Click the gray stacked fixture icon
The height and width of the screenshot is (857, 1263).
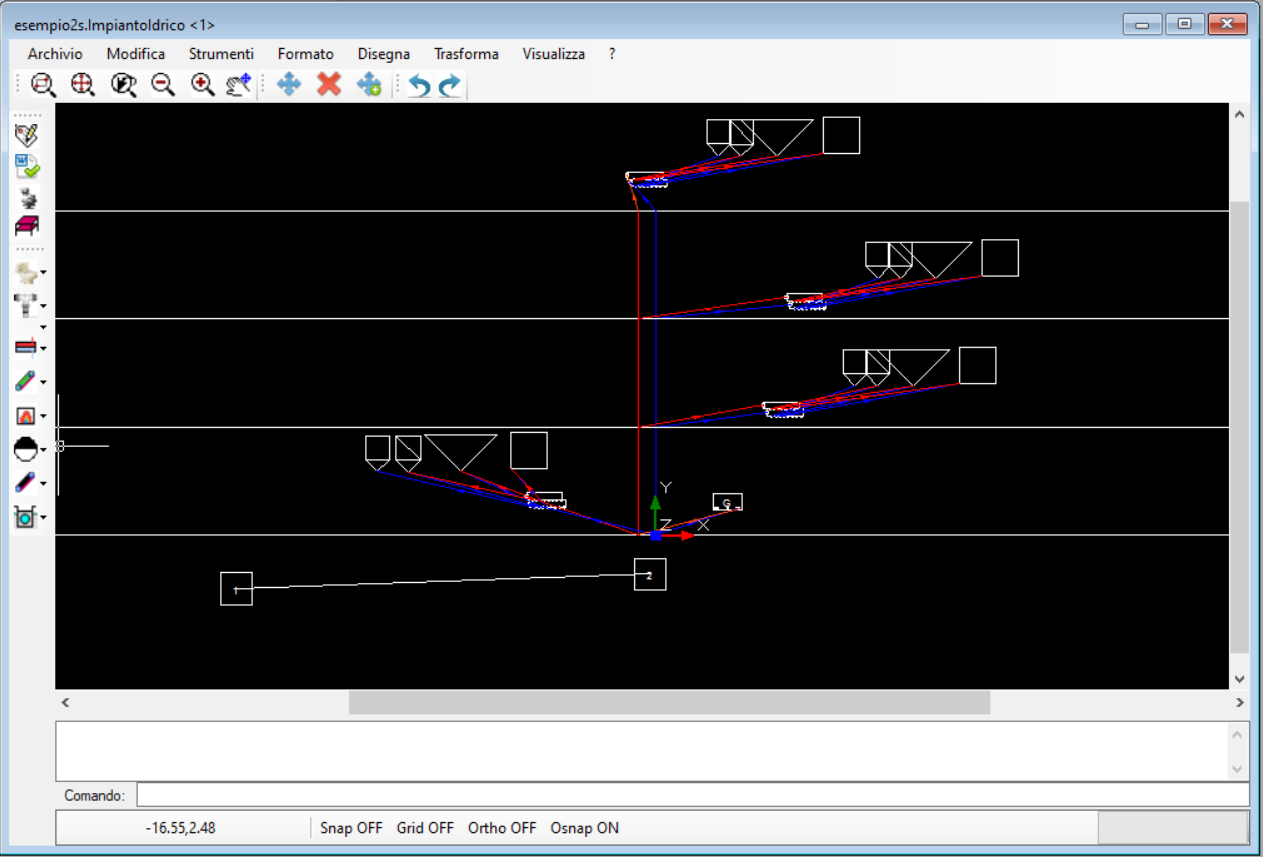point(27,196)
